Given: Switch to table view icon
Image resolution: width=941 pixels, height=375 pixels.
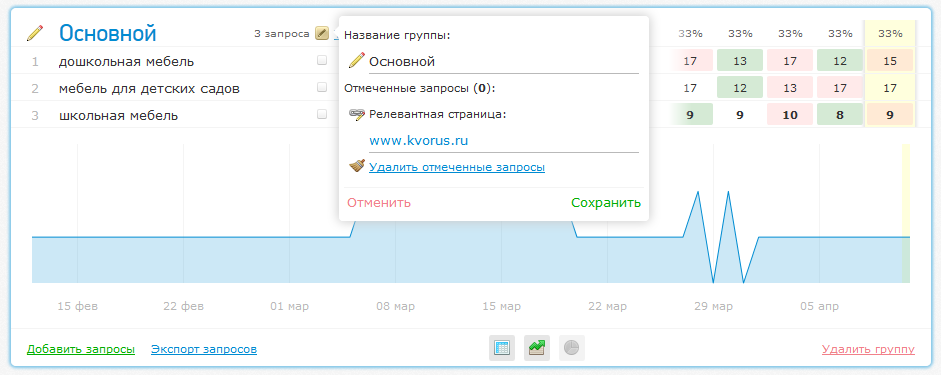Looking at the screenshot, I should tap(502, 348).
